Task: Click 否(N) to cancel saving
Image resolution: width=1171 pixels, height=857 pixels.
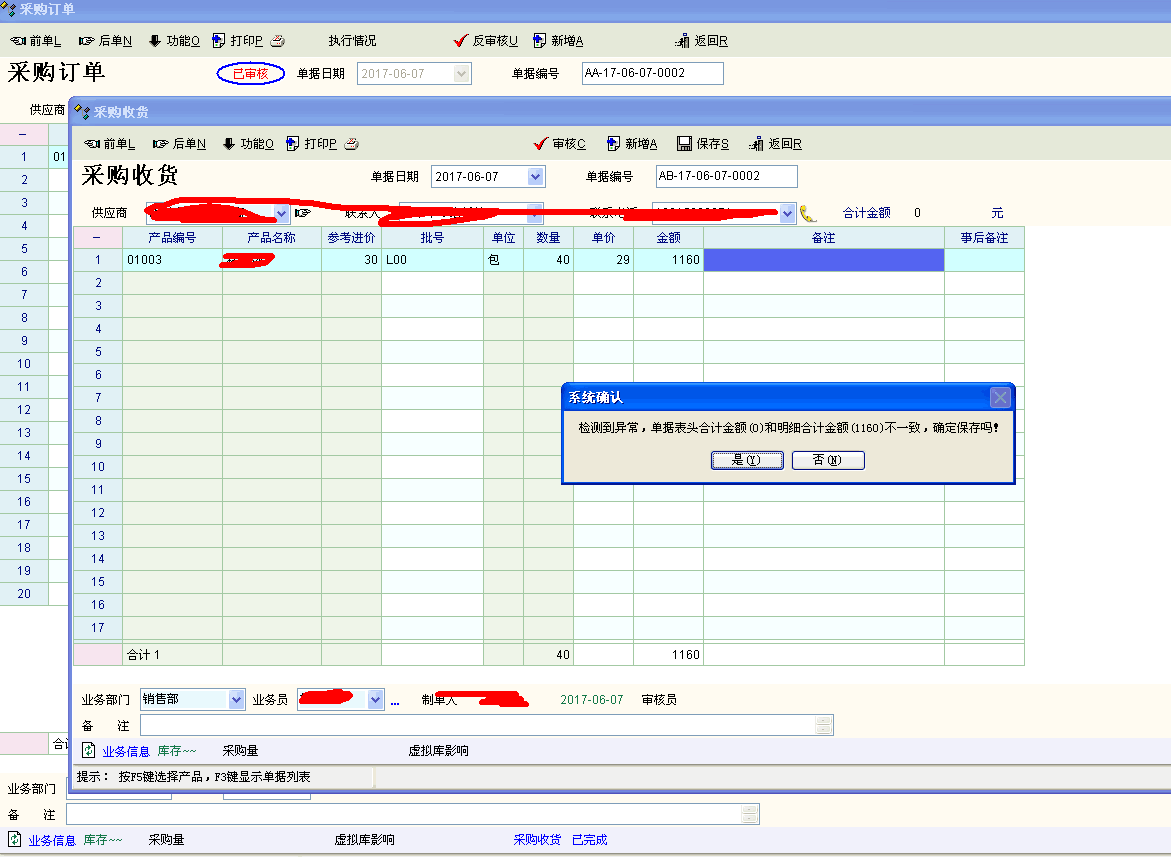Action: (x=827, y=460)
